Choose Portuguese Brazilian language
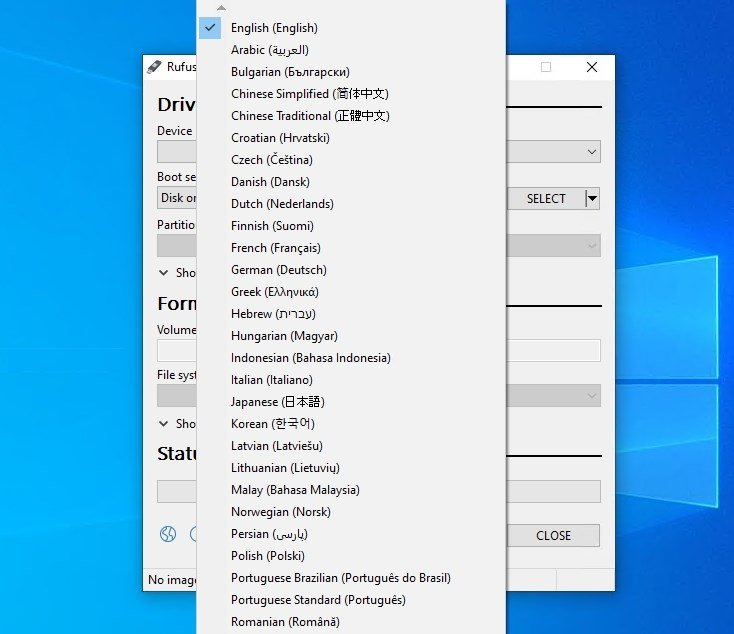Viewport: 734px width, 634px height. pyautogui.click(x=351, y=578)
